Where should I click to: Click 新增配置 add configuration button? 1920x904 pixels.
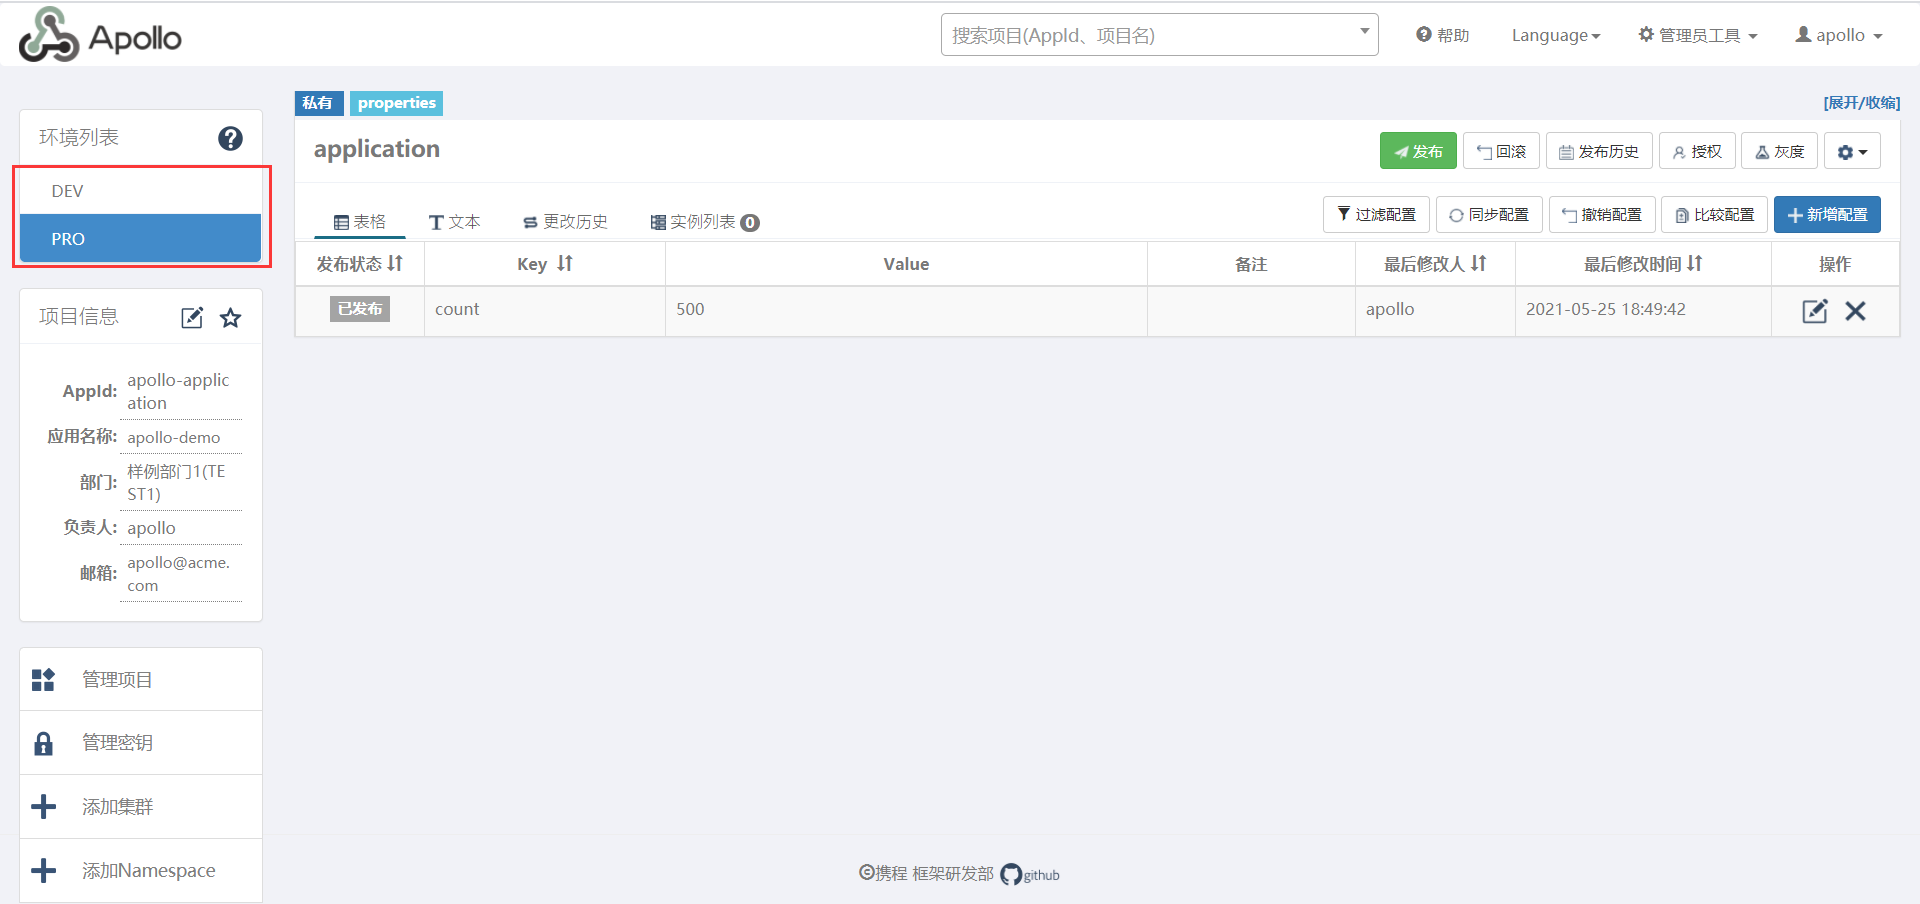pyautogui.click(x=1828, y=215)
